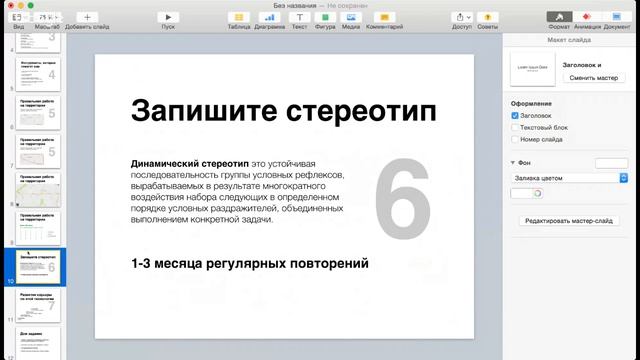Click the Динамический стереотип body paragraph
This screenshot has width=640, height=360.
click(x=238, y=191)
